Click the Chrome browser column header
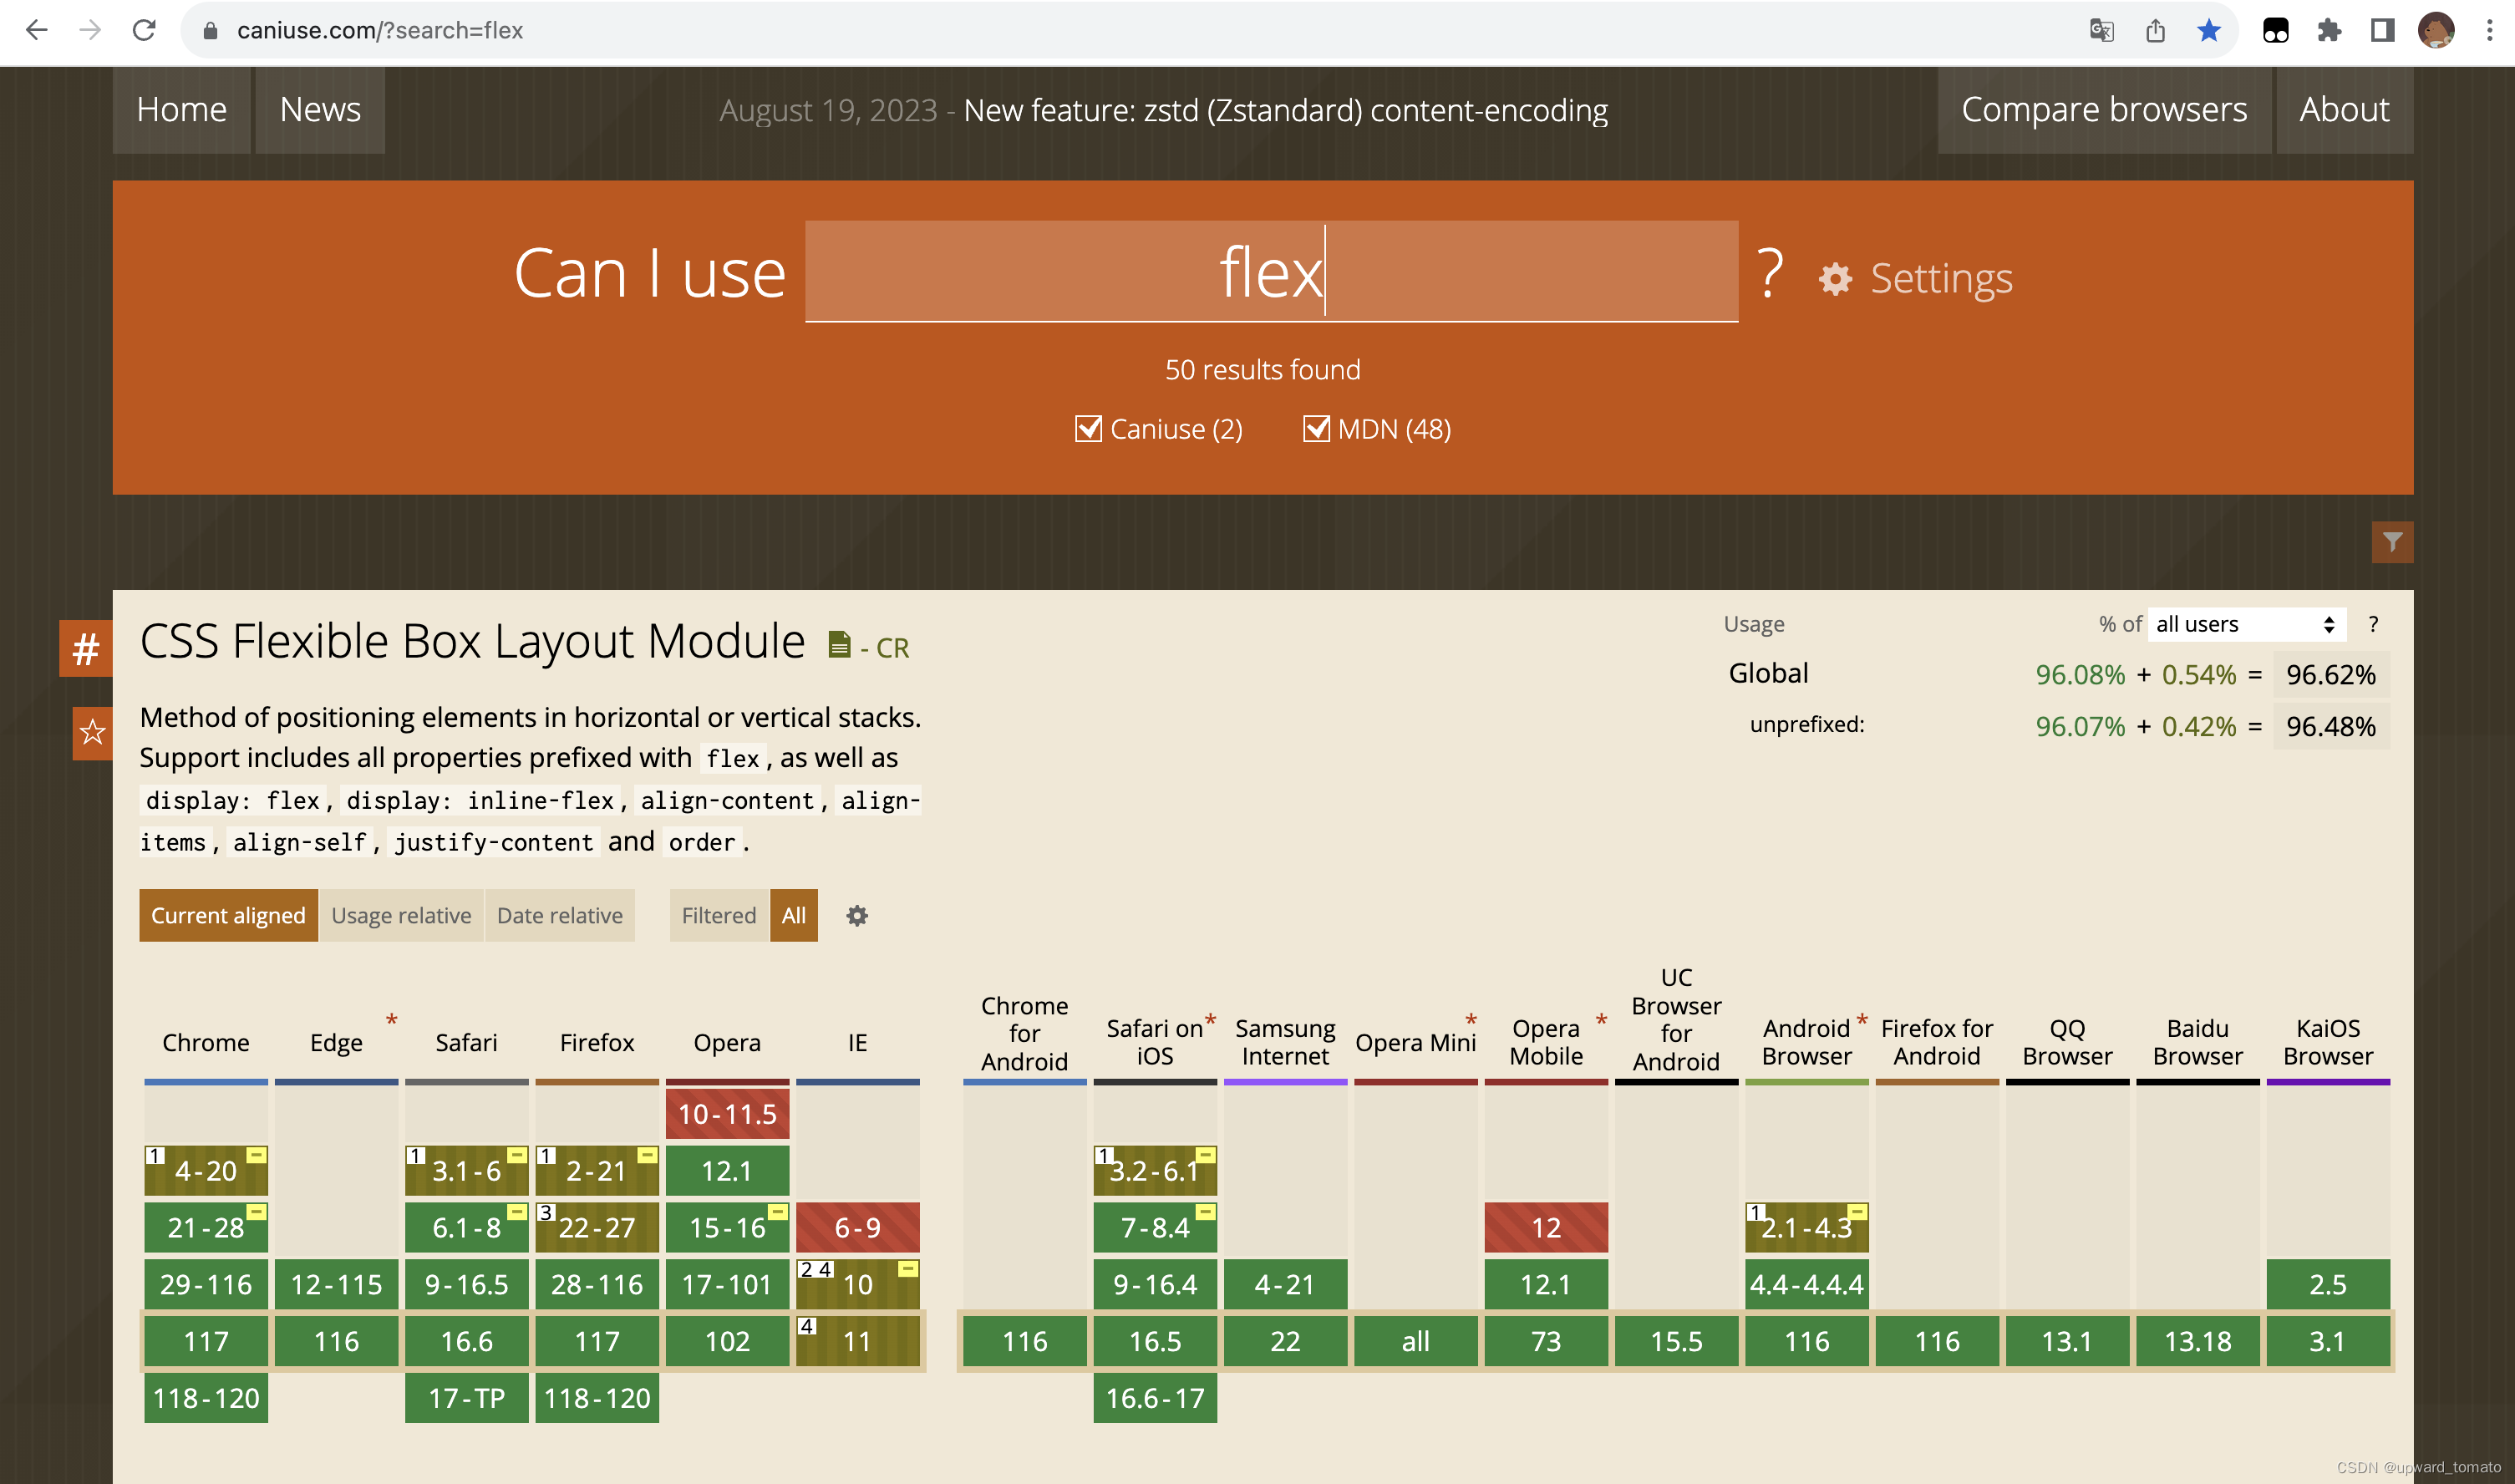2515x1484 pixels. tap(206, 1043)
